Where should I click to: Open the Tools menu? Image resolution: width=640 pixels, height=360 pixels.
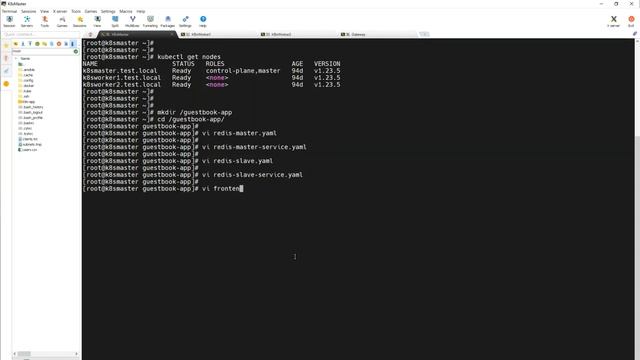(76, 11)
